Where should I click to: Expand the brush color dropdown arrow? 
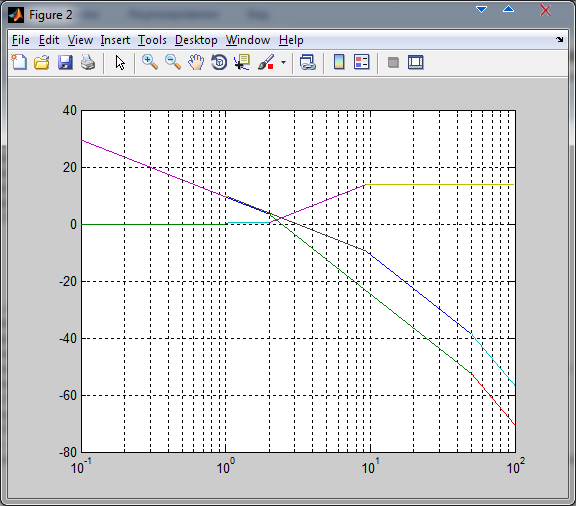click(283, 62)
